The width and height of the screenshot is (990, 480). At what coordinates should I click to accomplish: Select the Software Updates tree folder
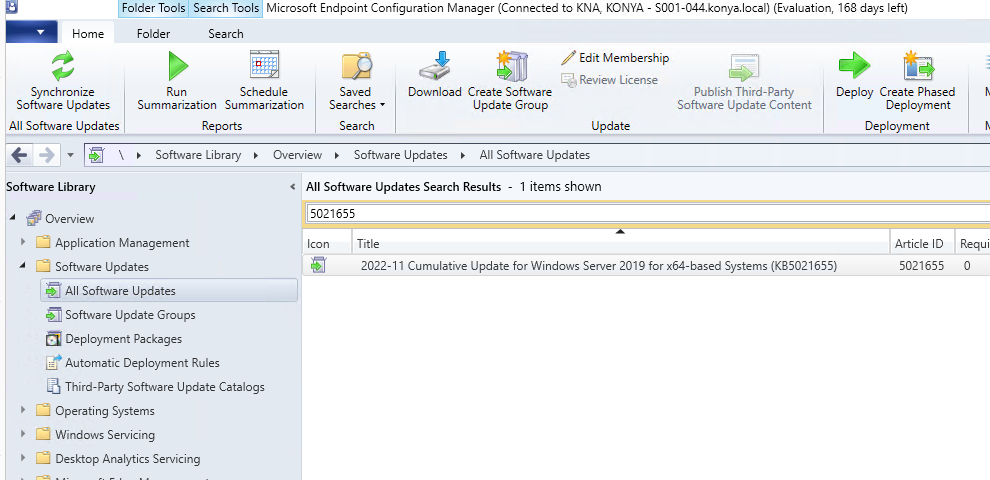tap(102, 267)
